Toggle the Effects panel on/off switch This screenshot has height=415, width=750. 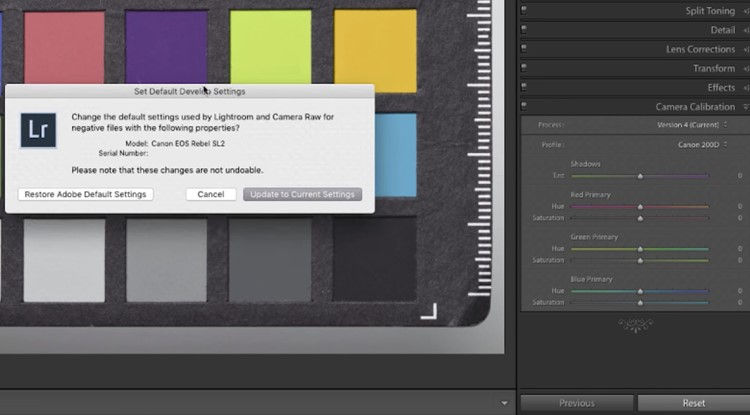pos(524,87)
